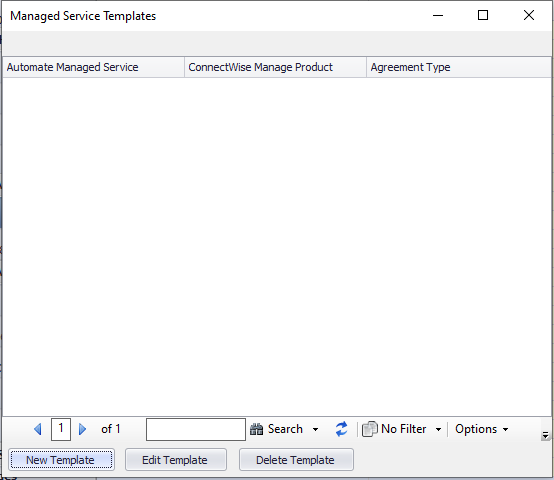Click the Search label in toolbar
This screenshot has width=554, height=480.
coord(285,429)
